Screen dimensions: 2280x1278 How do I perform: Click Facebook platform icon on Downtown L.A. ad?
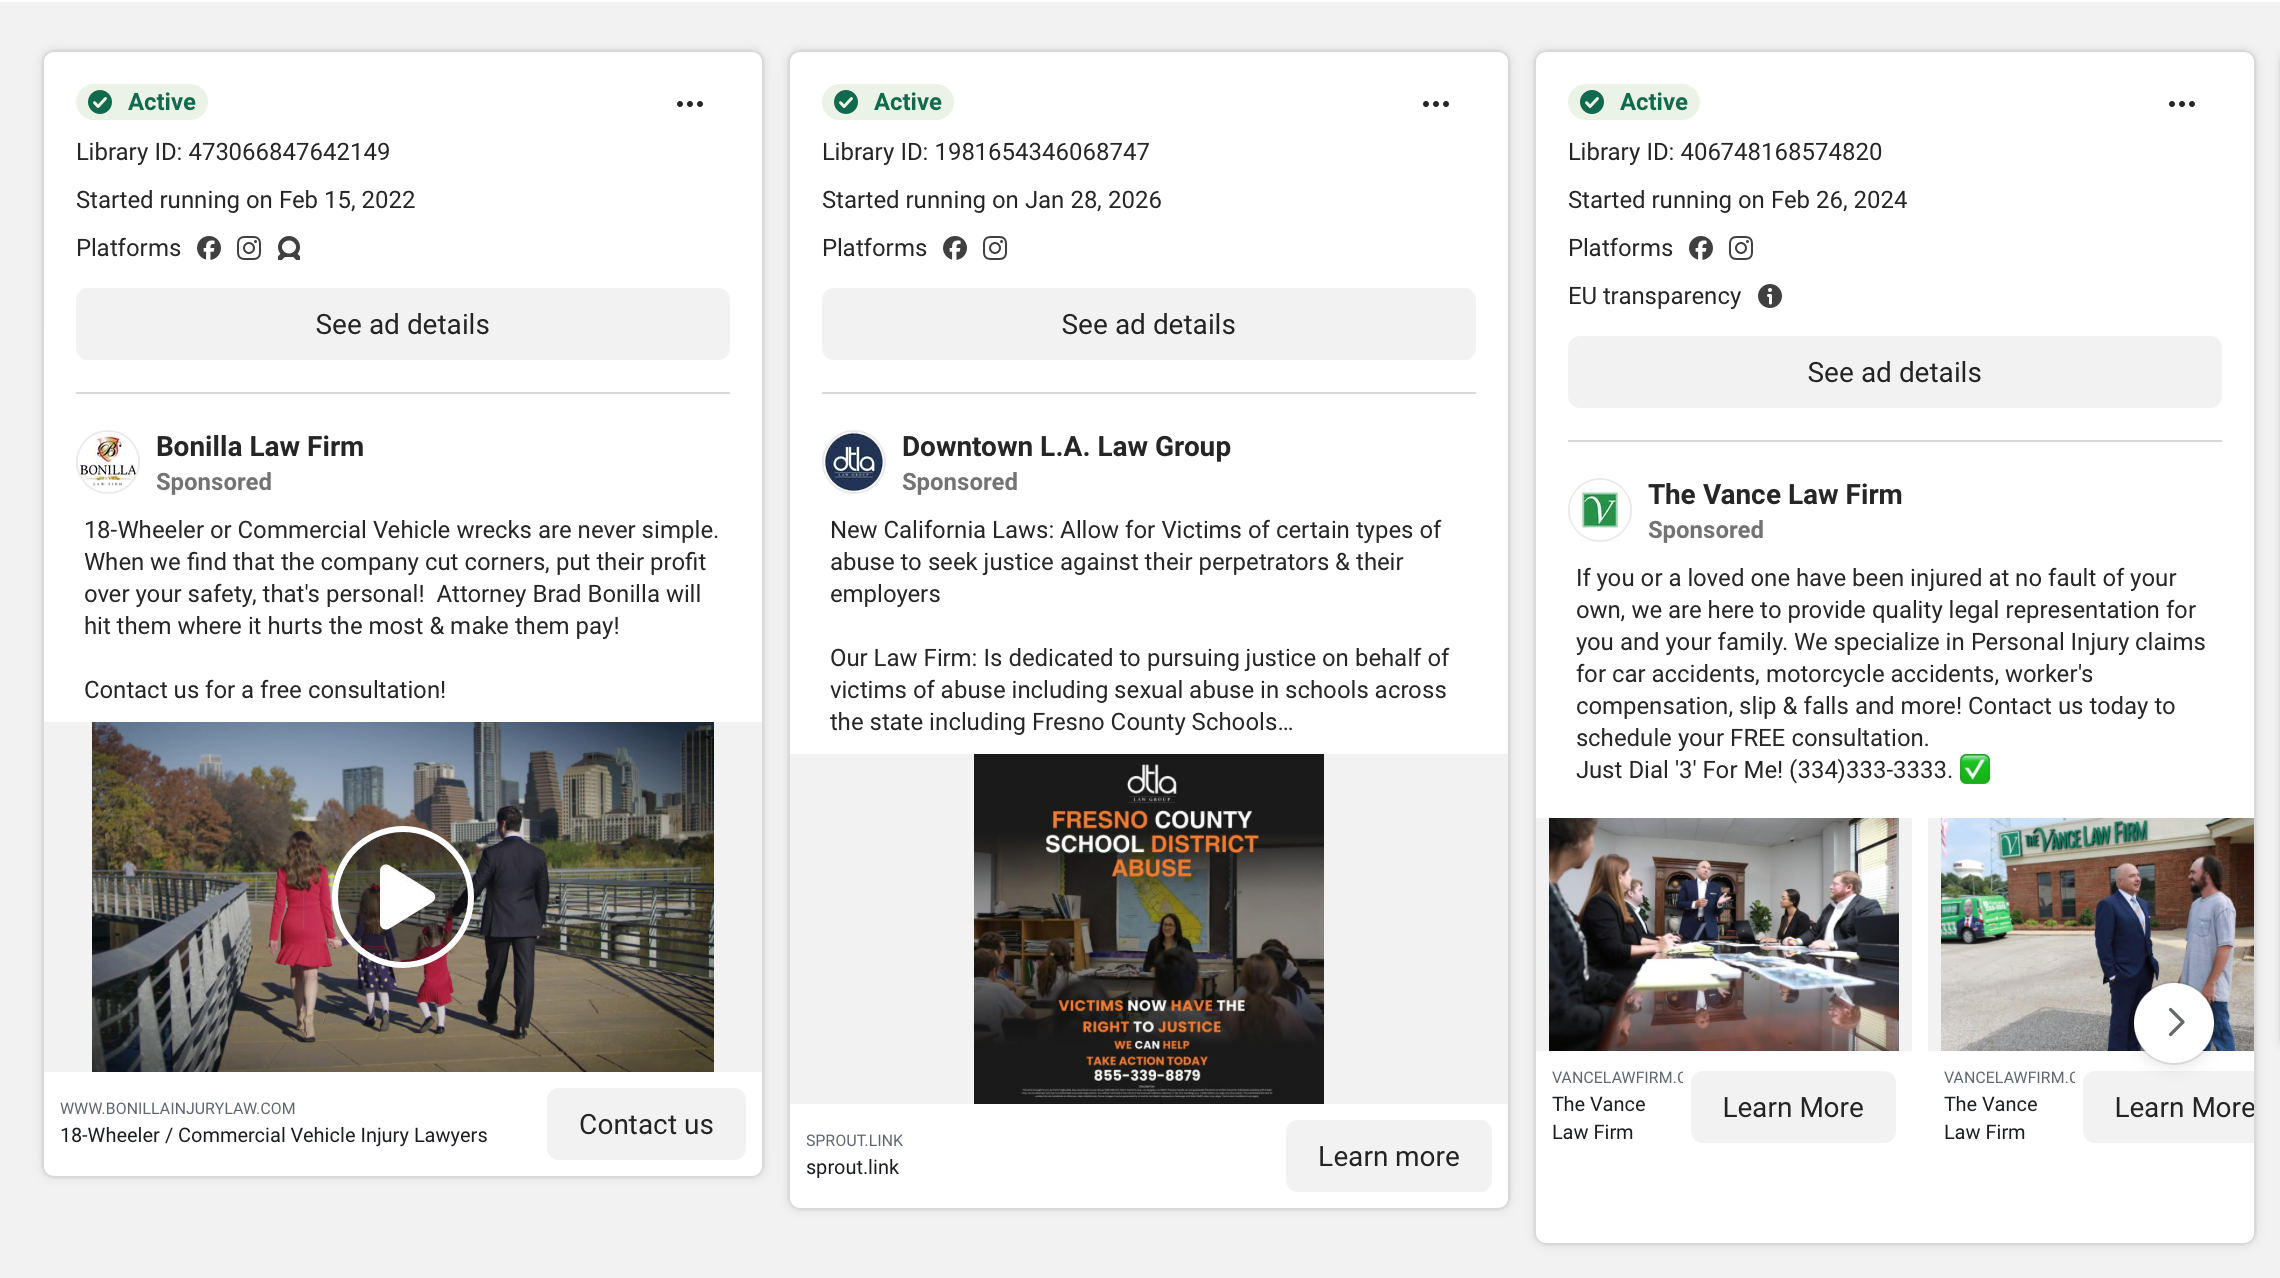[955, 248]
